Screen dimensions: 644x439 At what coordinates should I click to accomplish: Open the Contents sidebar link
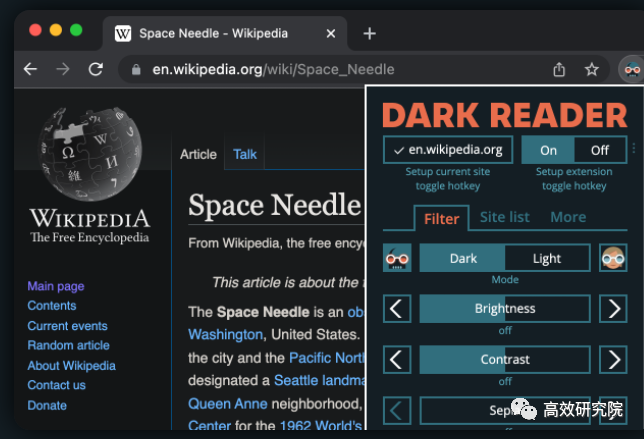coord(52,306)
